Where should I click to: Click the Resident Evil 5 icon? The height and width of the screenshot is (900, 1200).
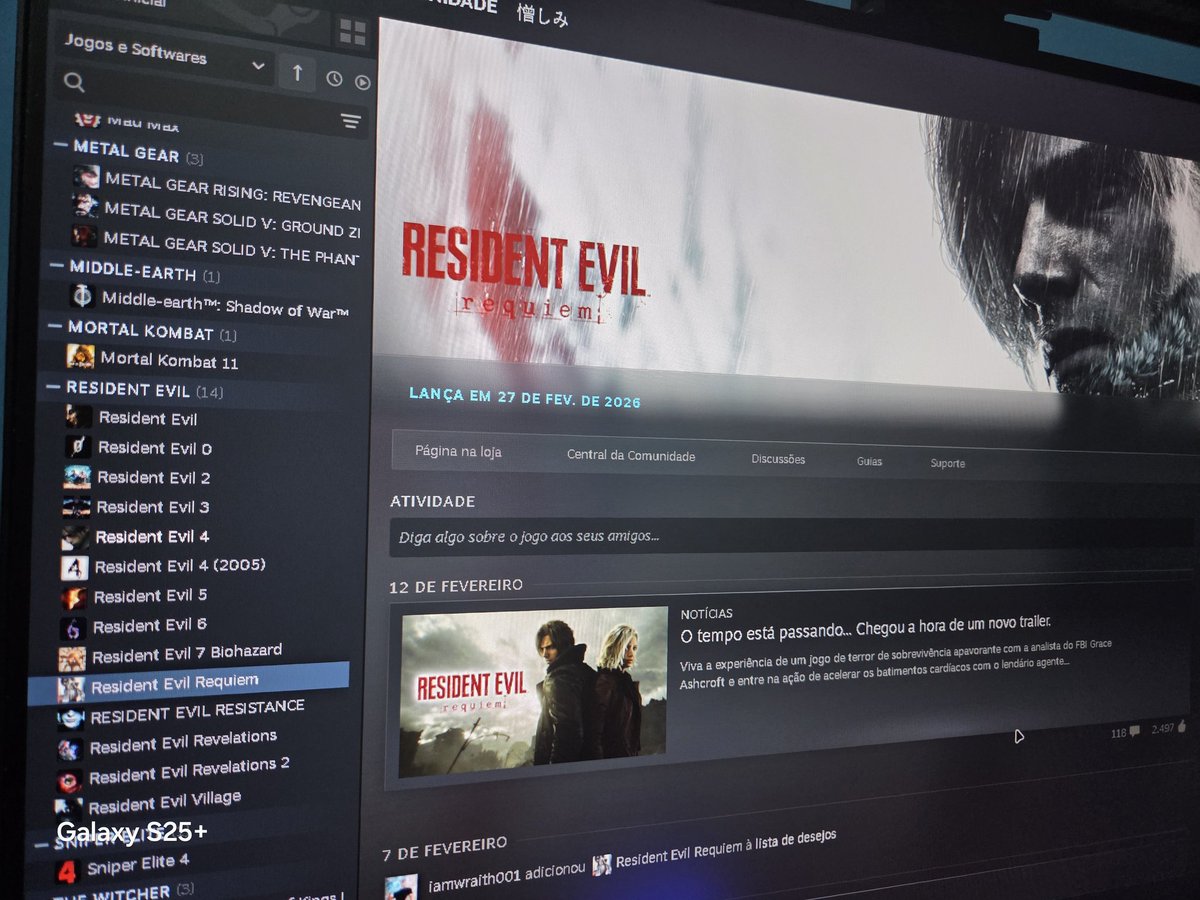tap(74, 598)
